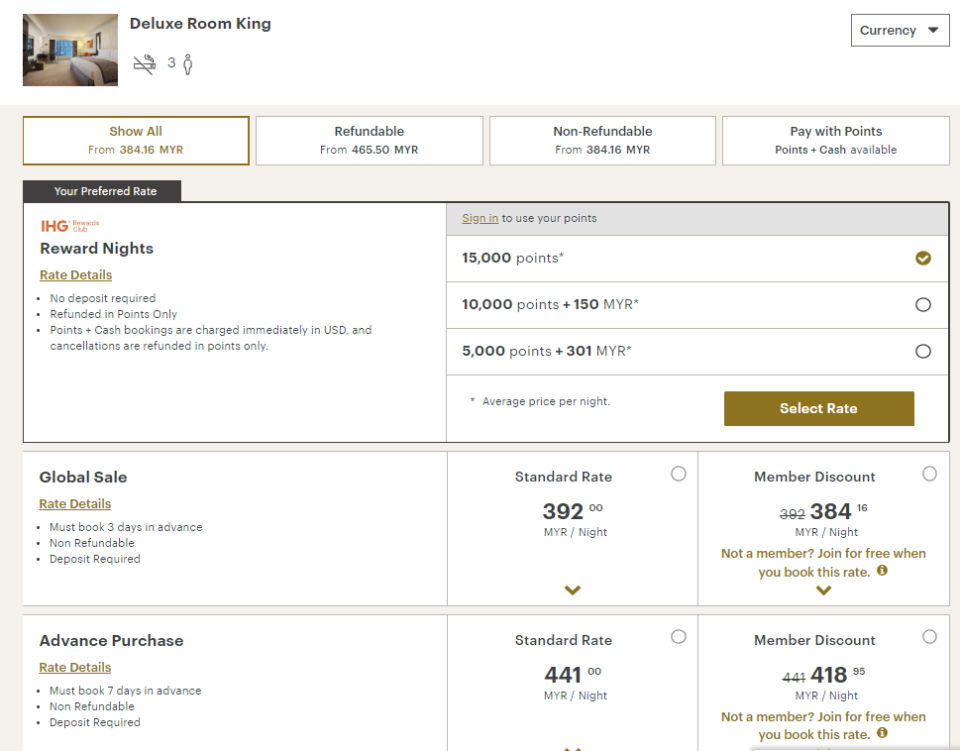Viewport: 960px width, 751px height.
Task: Expand Global Sale Member Discount chevron
Action: [x=823, y=590]
